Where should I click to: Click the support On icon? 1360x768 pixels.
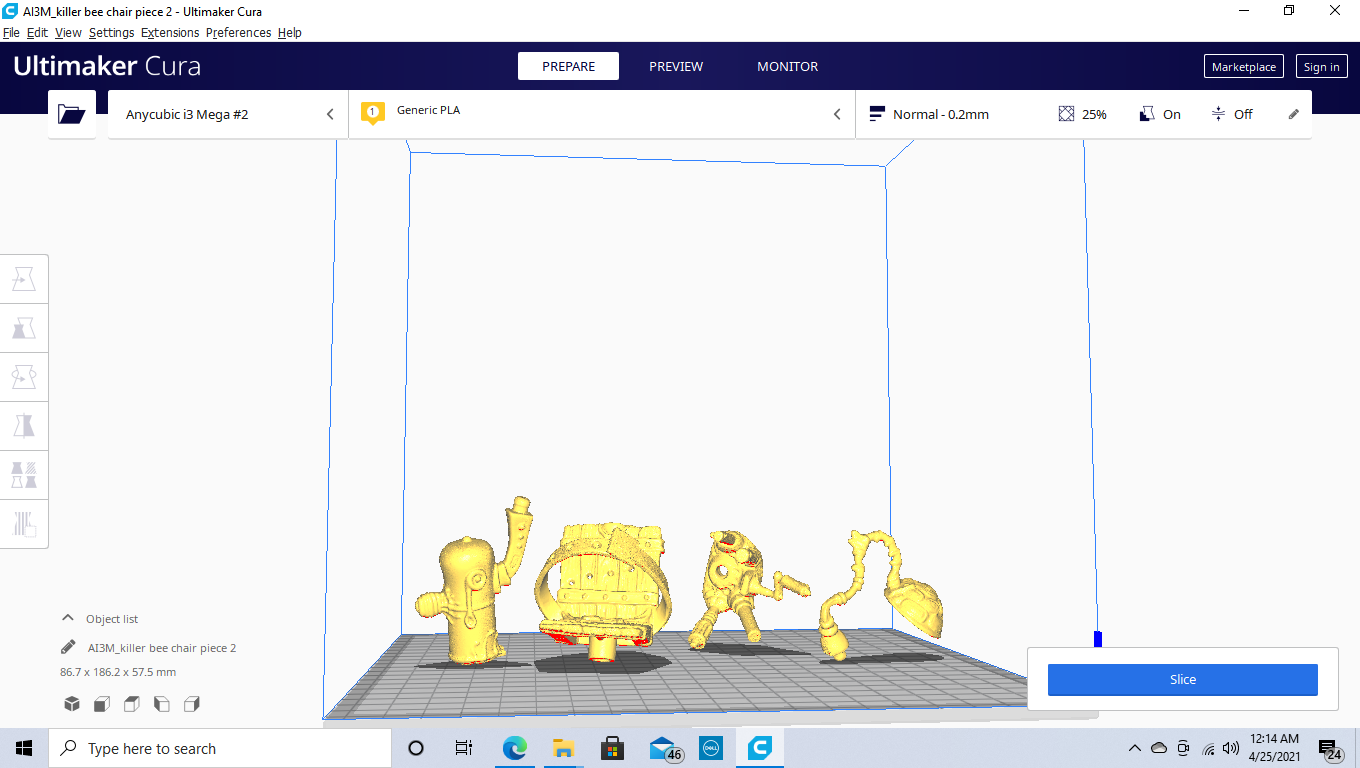pyautogui.click(x=1147, y=114)
